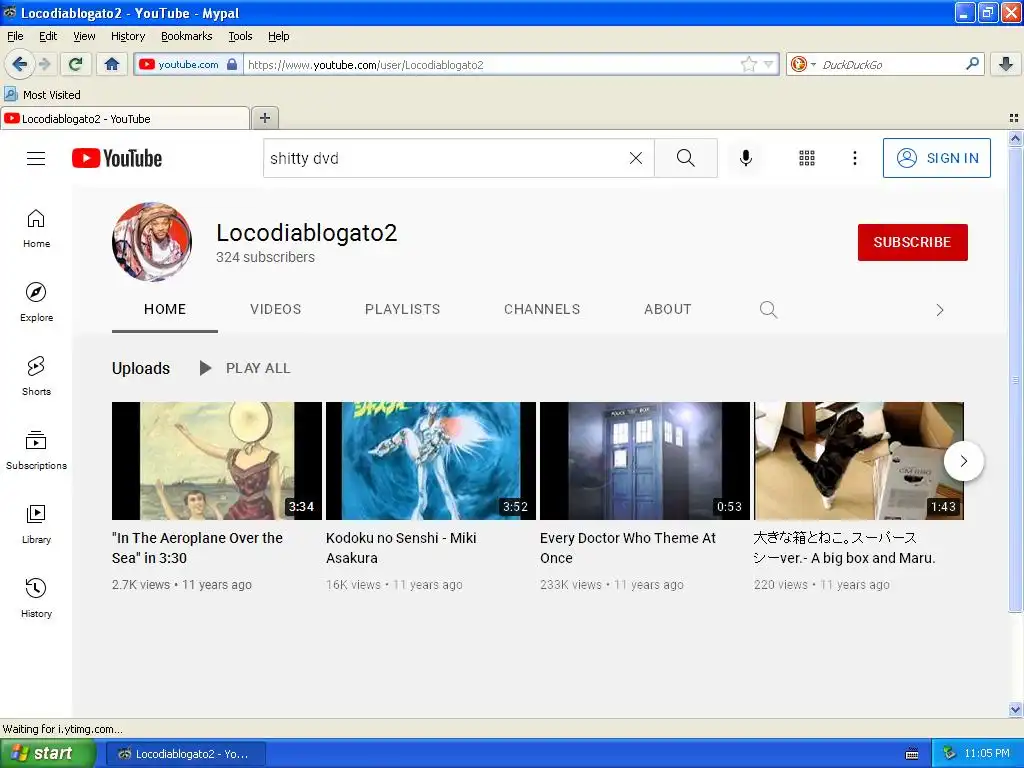Click the Windows Start button

tap(48, 754)
